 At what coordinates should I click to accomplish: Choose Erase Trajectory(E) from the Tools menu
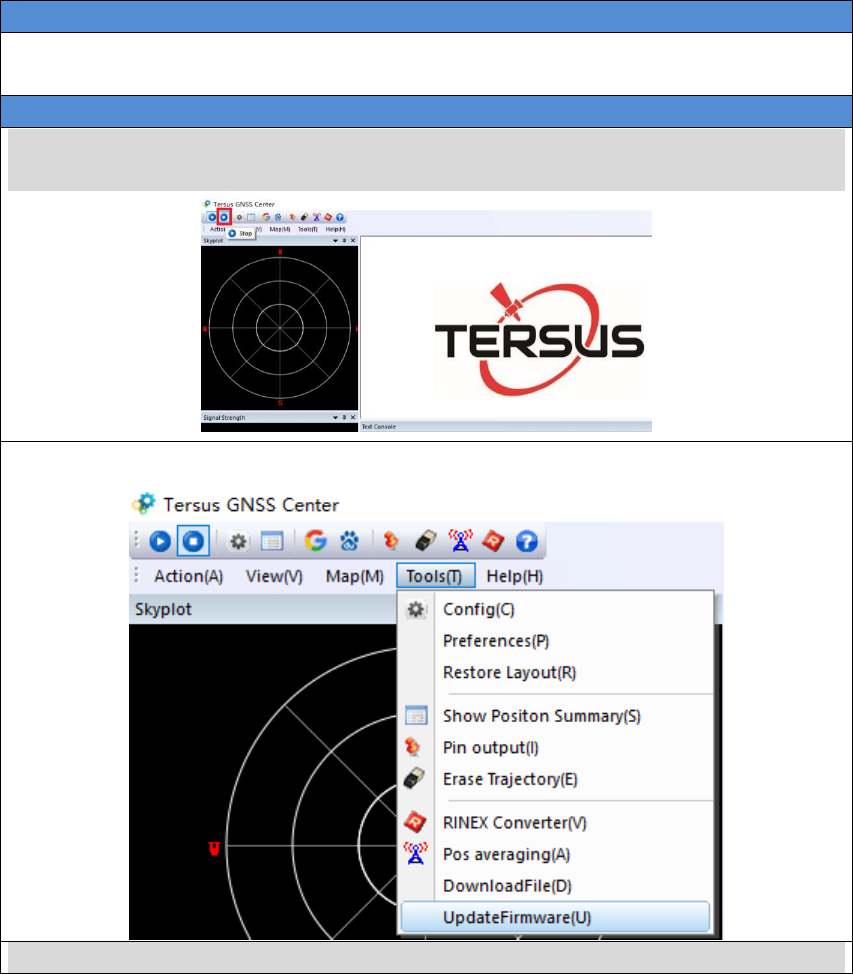(x=556, y=780)
